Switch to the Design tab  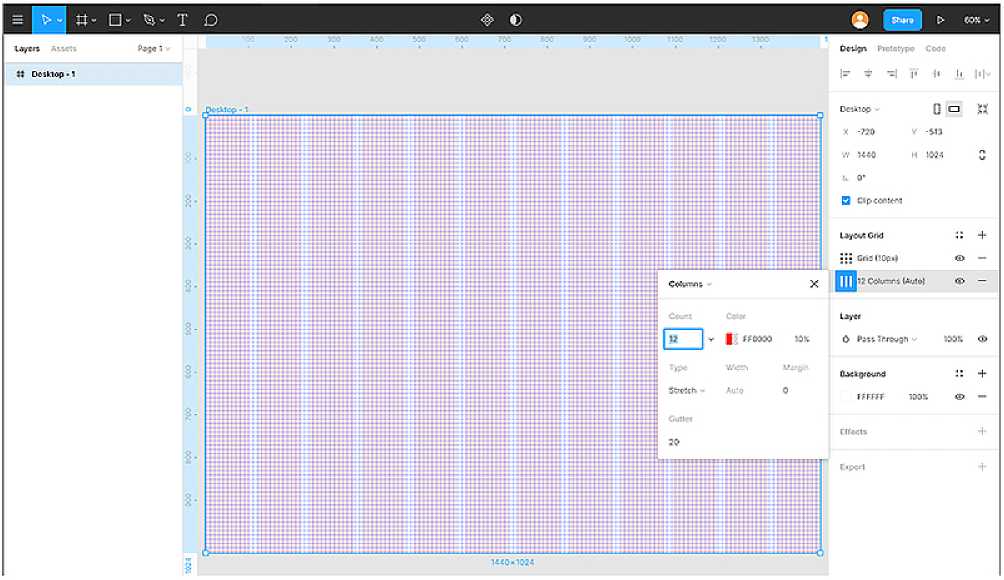tap(853, 49)
